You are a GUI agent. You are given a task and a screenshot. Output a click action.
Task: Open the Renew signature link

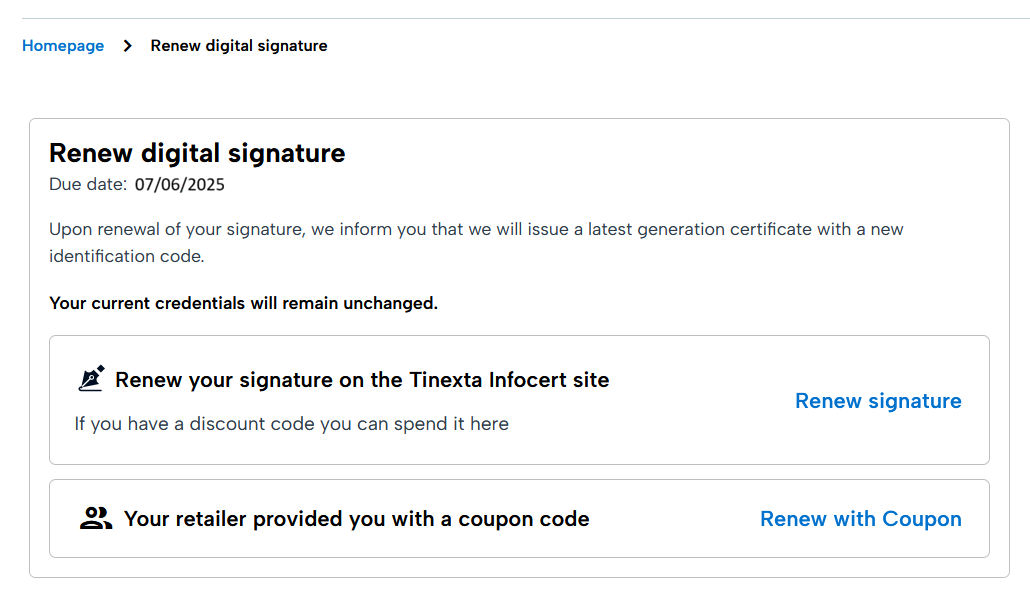tap(878, 401)
